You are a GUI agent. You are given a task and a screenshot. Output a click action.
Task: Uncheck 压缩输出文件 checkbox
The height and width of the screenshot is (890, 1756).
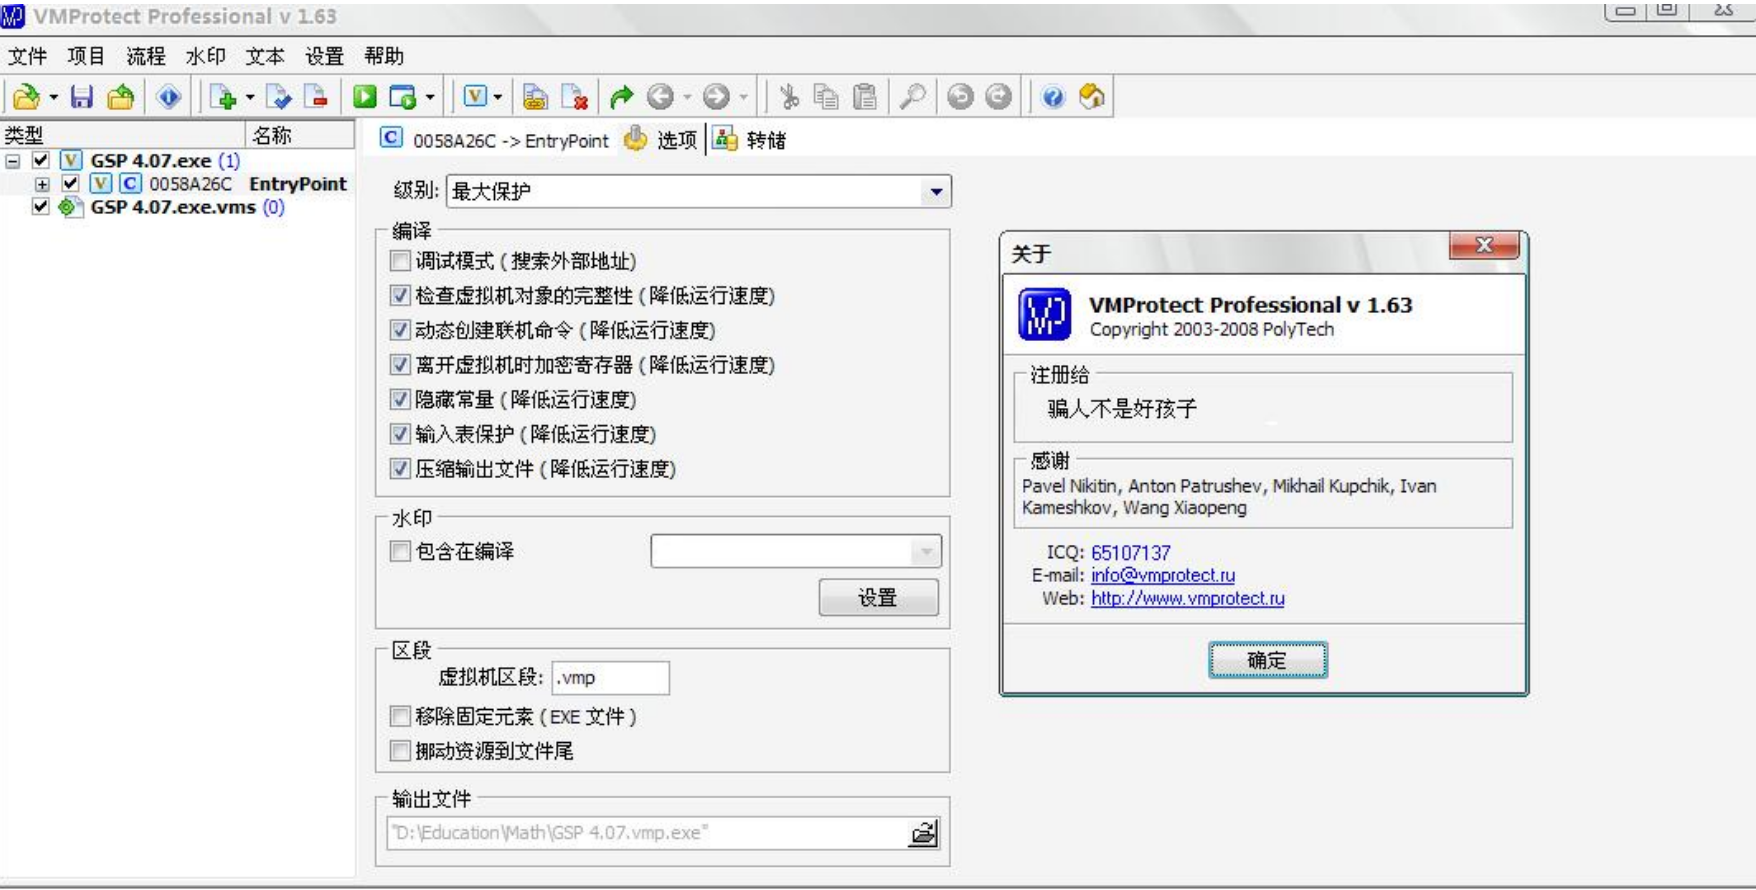pos(400,469)
